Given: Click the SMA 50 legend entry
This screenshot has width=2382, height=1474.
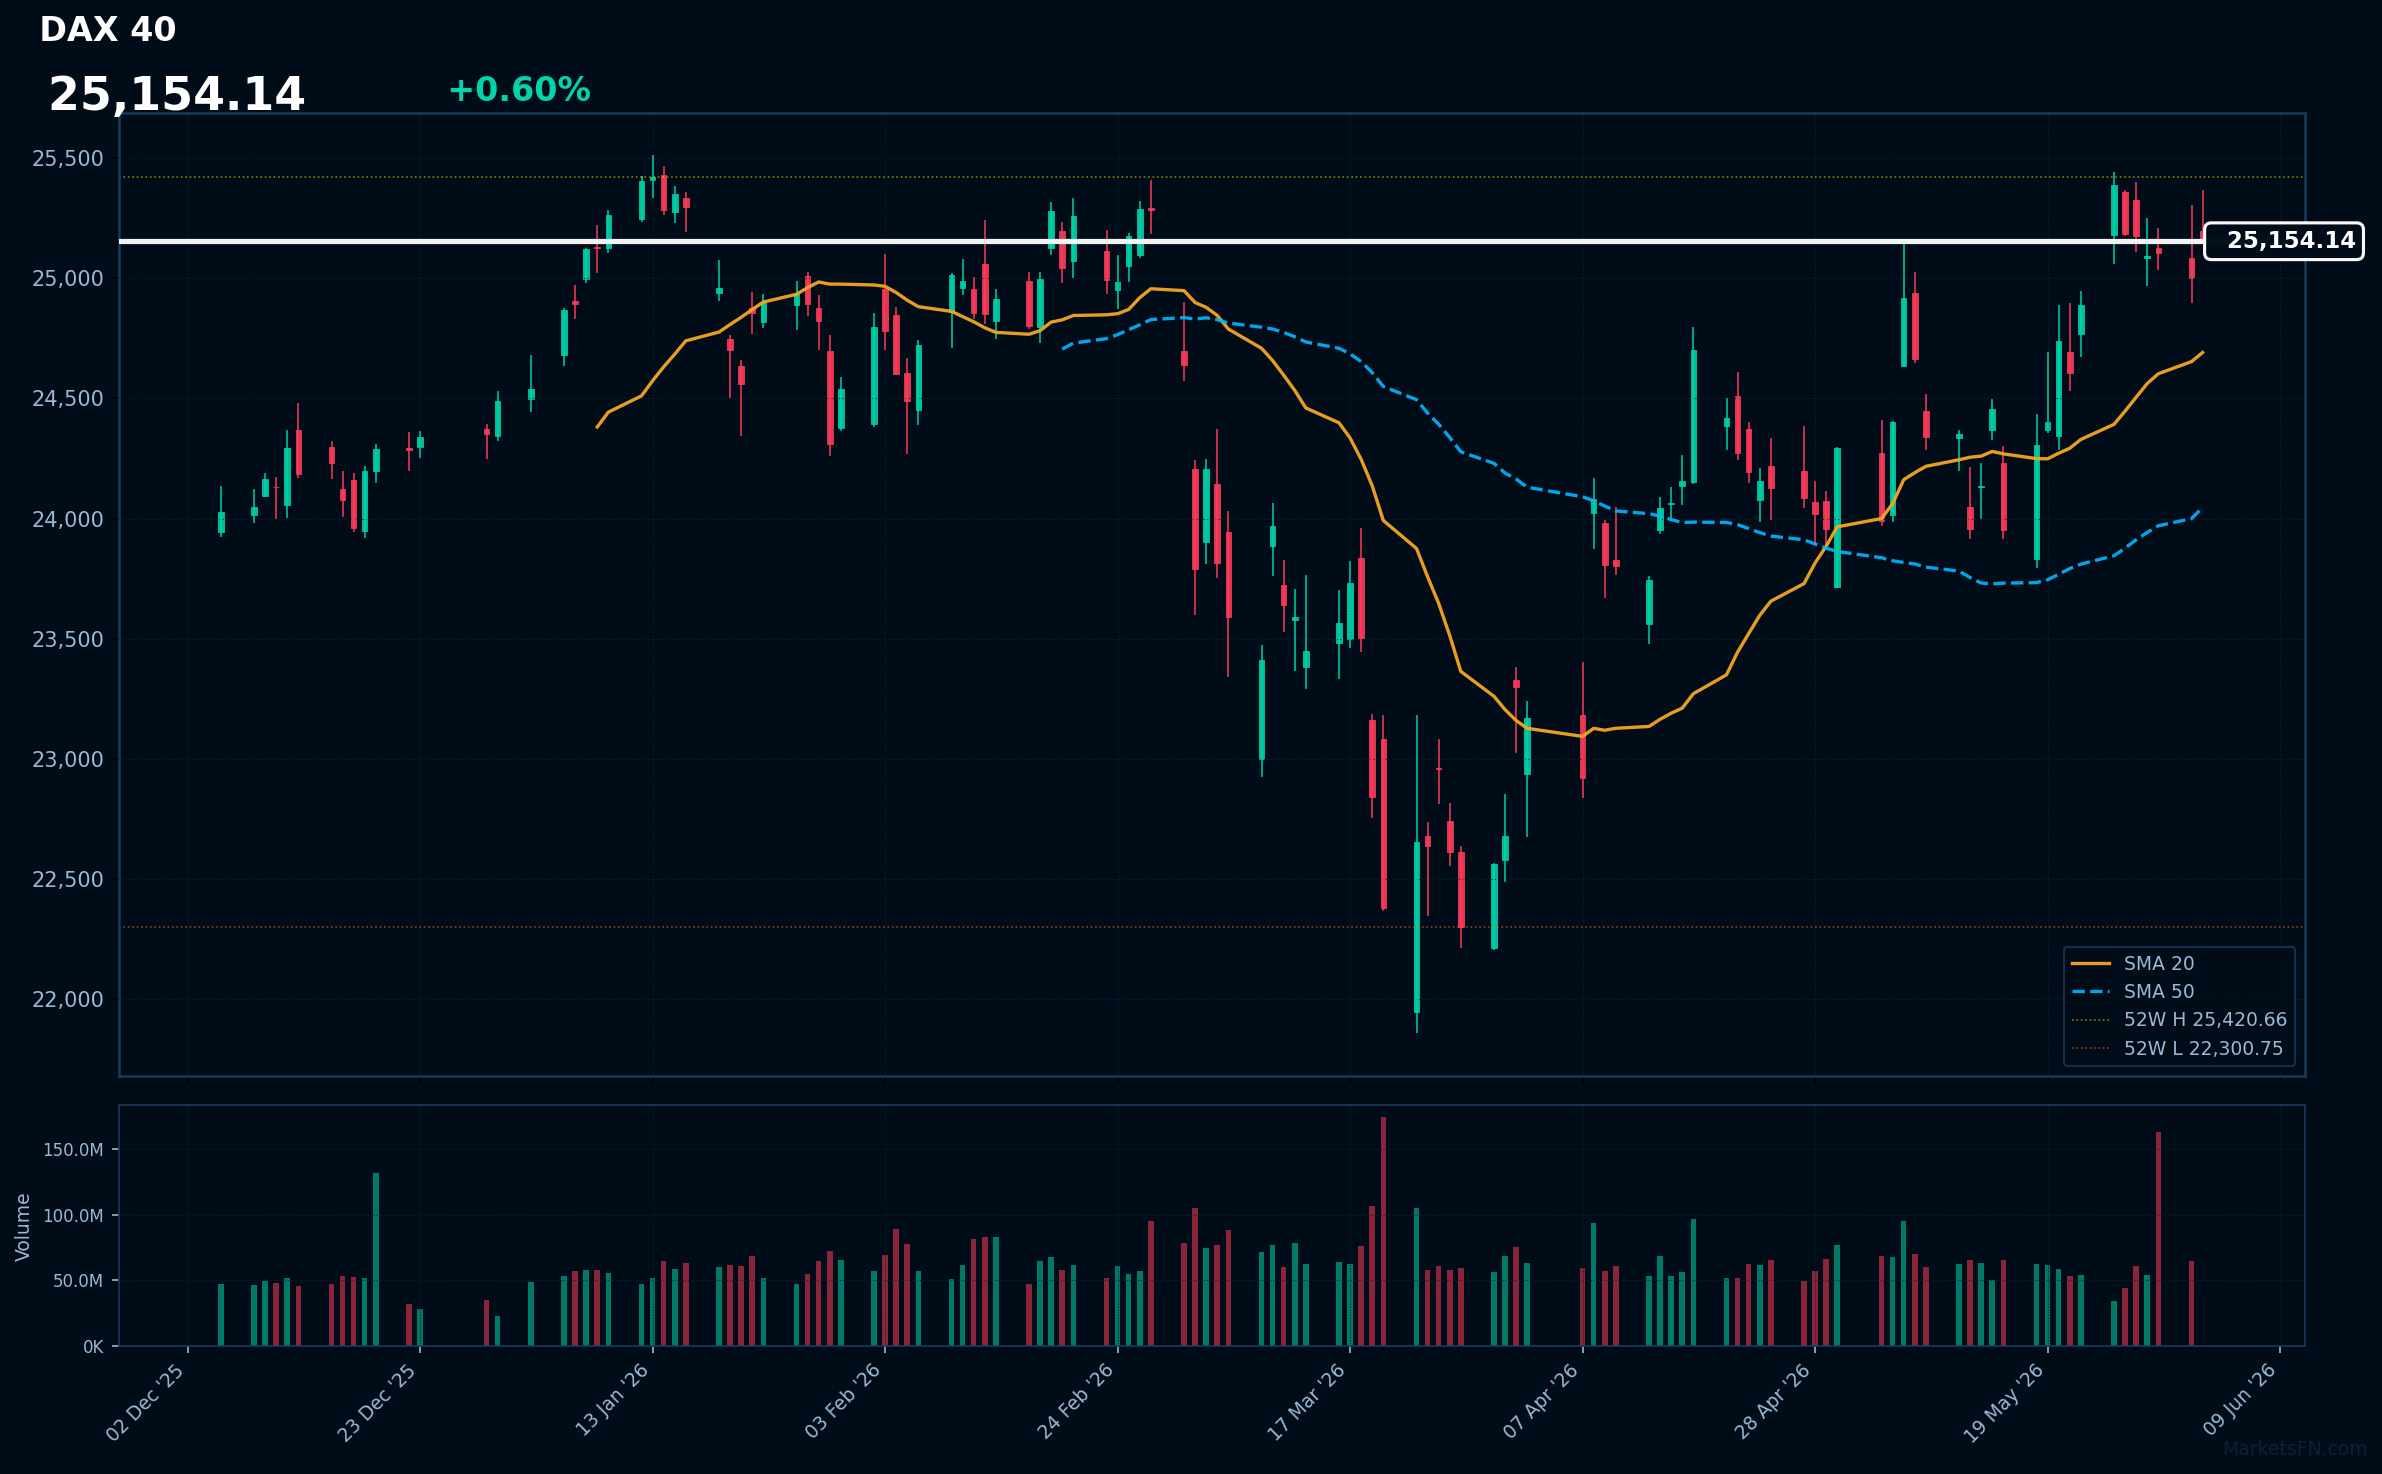Looking at the screenshot, I should [x=2133, y=991].
